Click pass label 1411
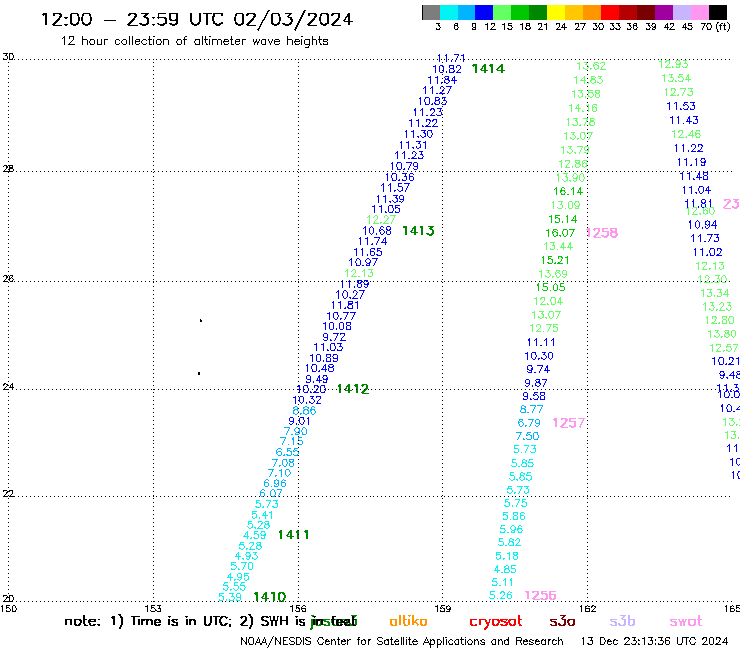 click(x=294, y=535)
